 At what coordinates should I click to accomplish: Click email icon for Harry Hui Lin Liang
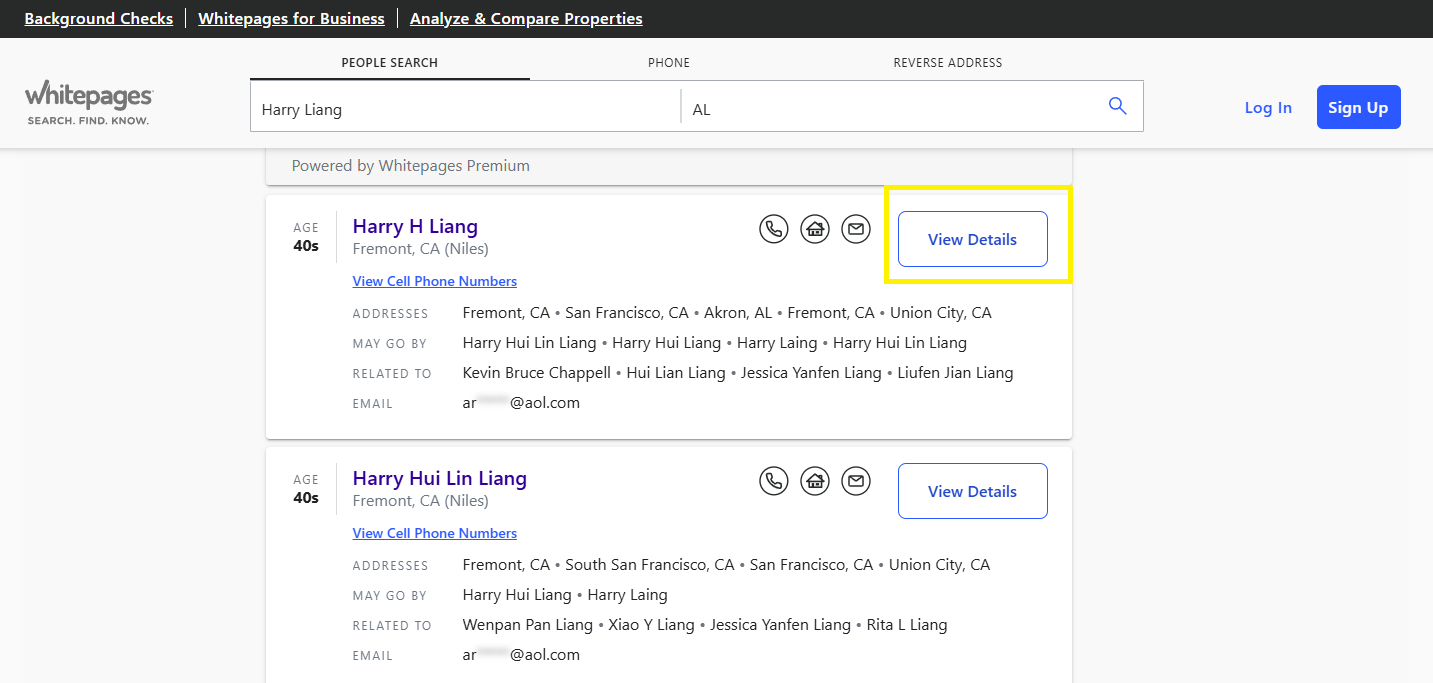pos(856,482)
